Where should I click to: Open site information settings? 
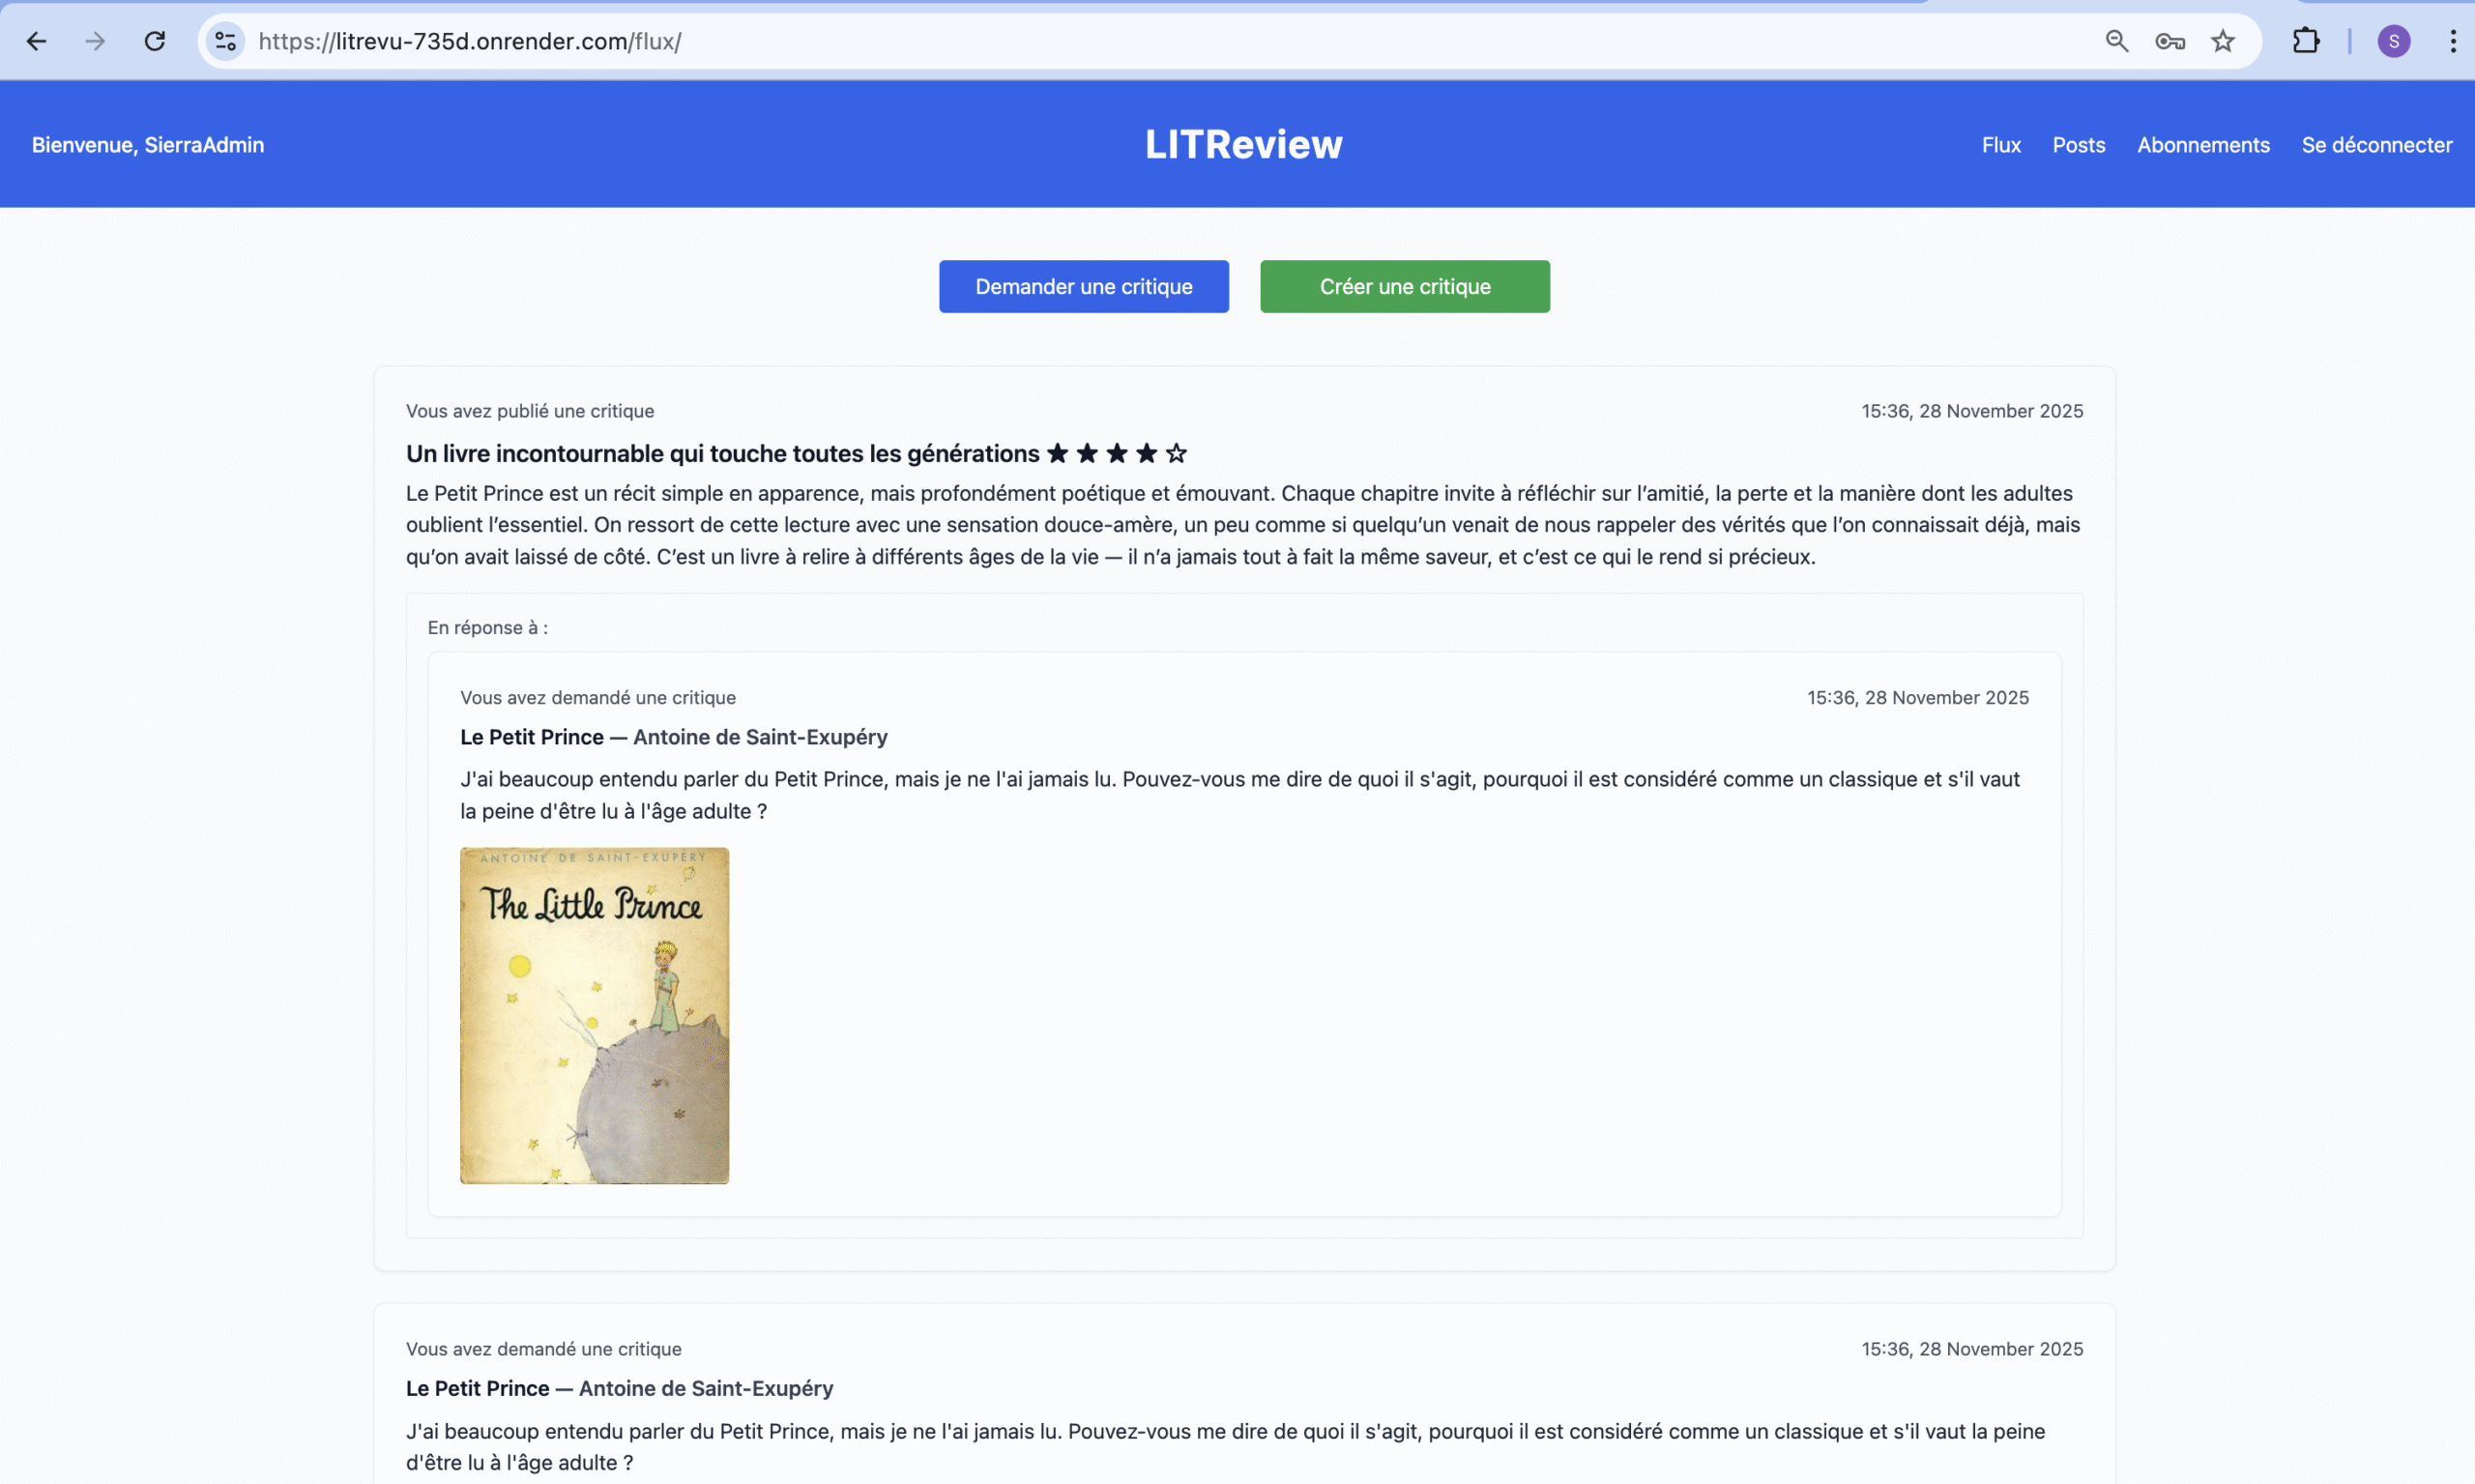click(x=224, y=41)
